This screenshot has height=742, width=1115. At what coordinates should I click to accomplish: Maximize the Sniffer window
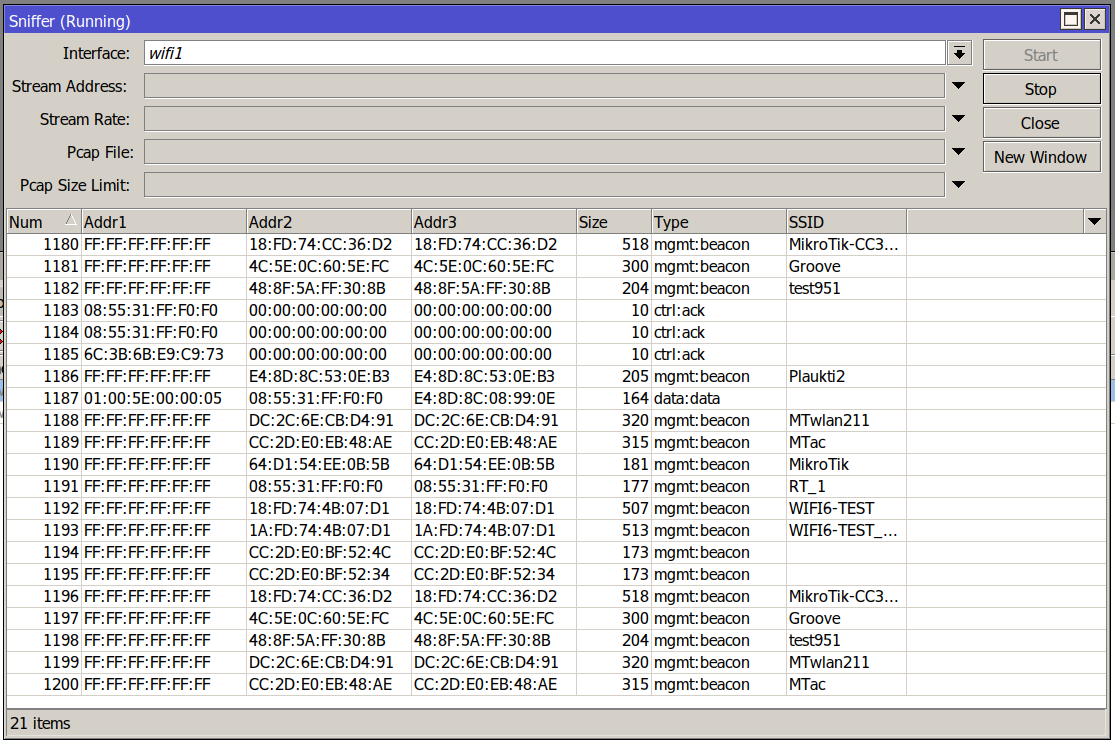pyautogui.click(x=1071, y=20)
